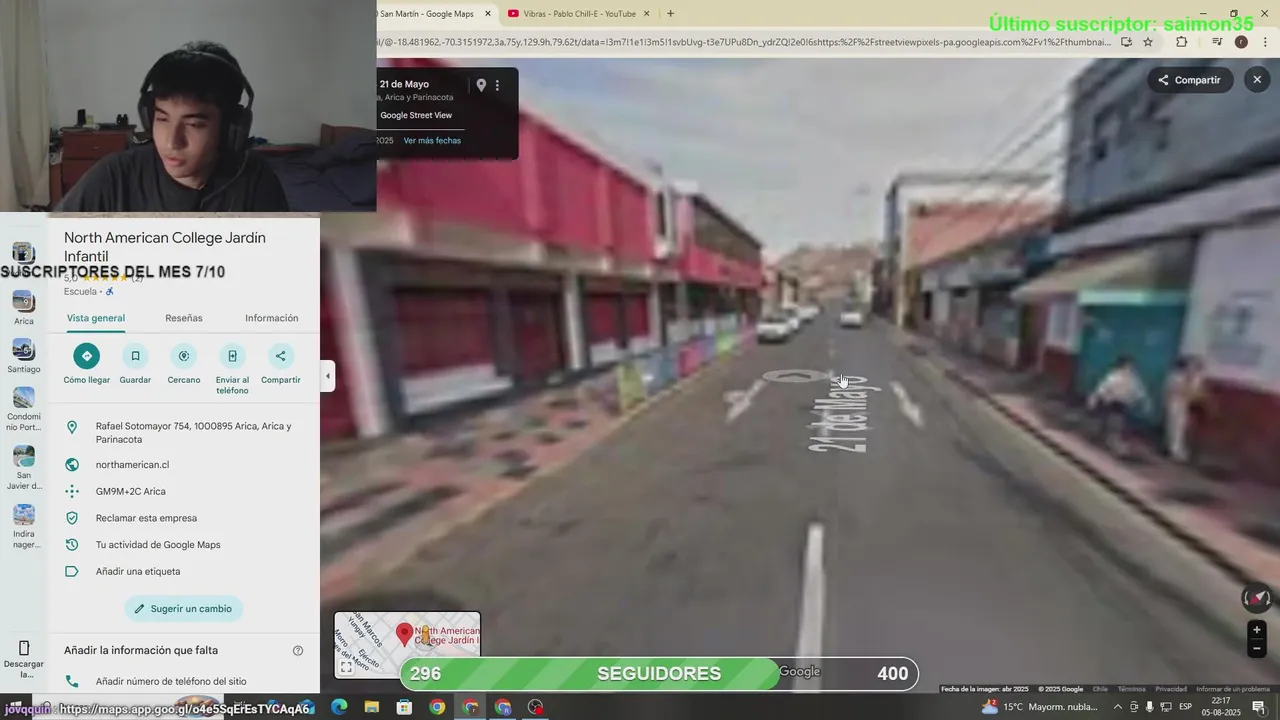Open Santiago recent item in sidebar
Screen dimensions: 1280x720
coord(24,357)
